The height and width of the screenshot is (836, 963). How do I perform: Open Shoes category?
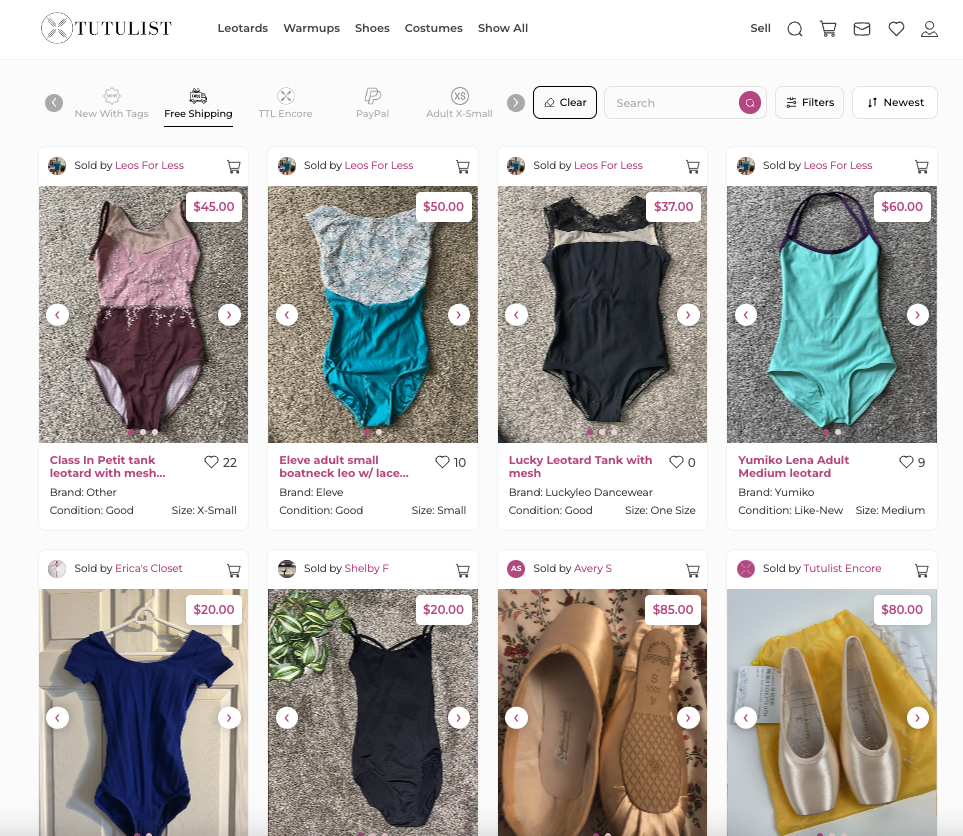point(372,28)
